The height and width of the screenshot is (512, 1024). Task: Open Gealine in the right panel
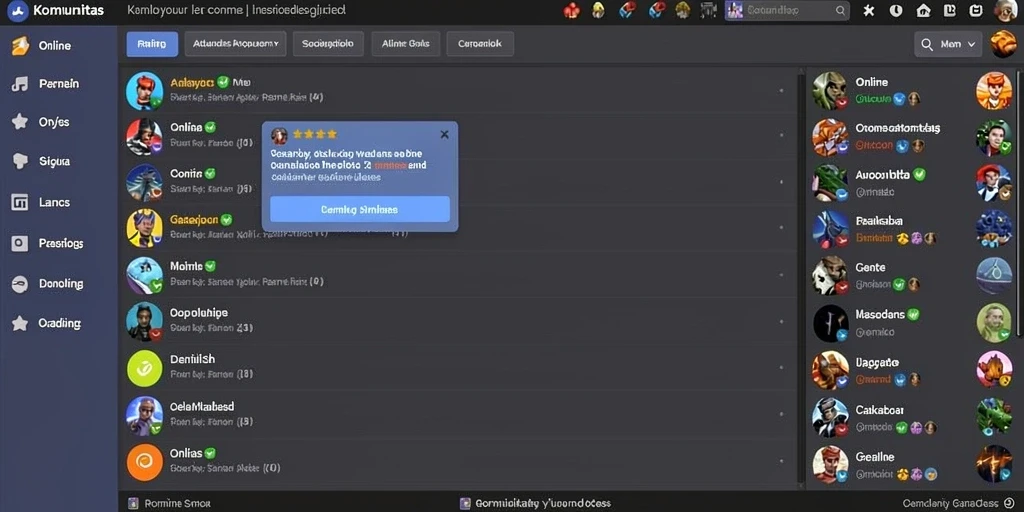[x=875, y=457]
